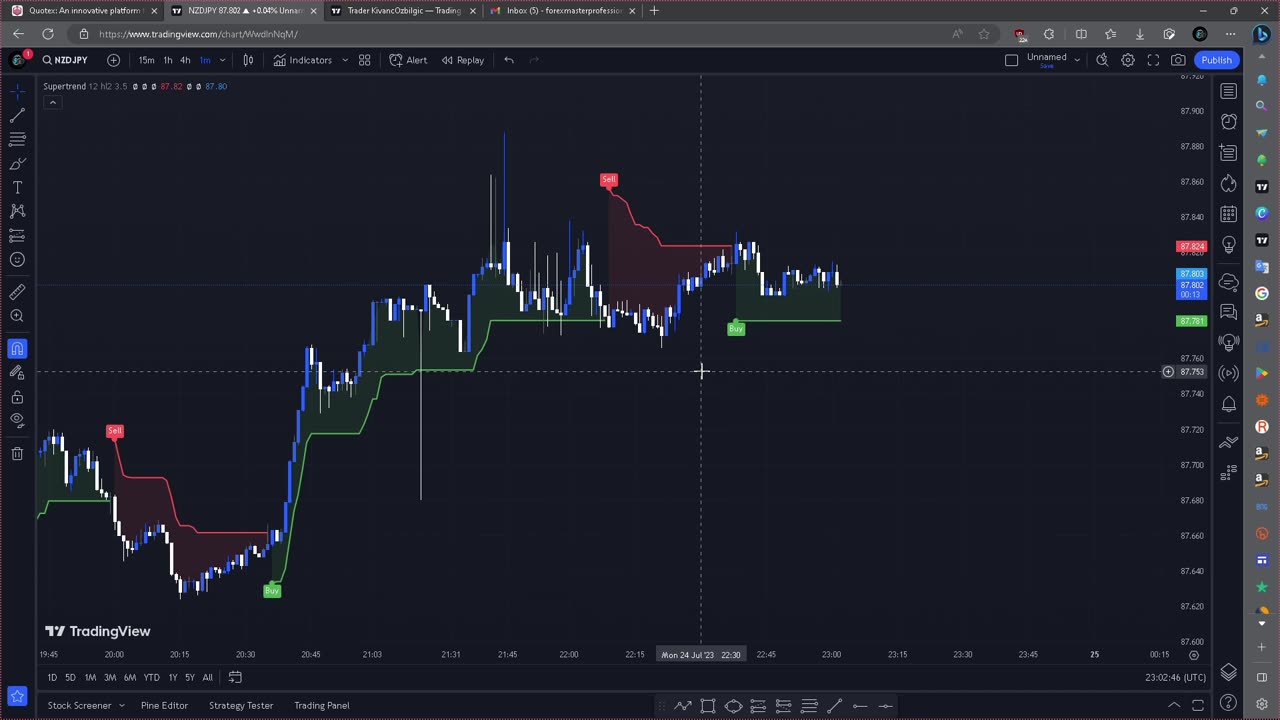The width and height of the screenshot is (1280, 720).
Task: Expand the bottom panel chevron up
Action: [x=1173, y=705]
